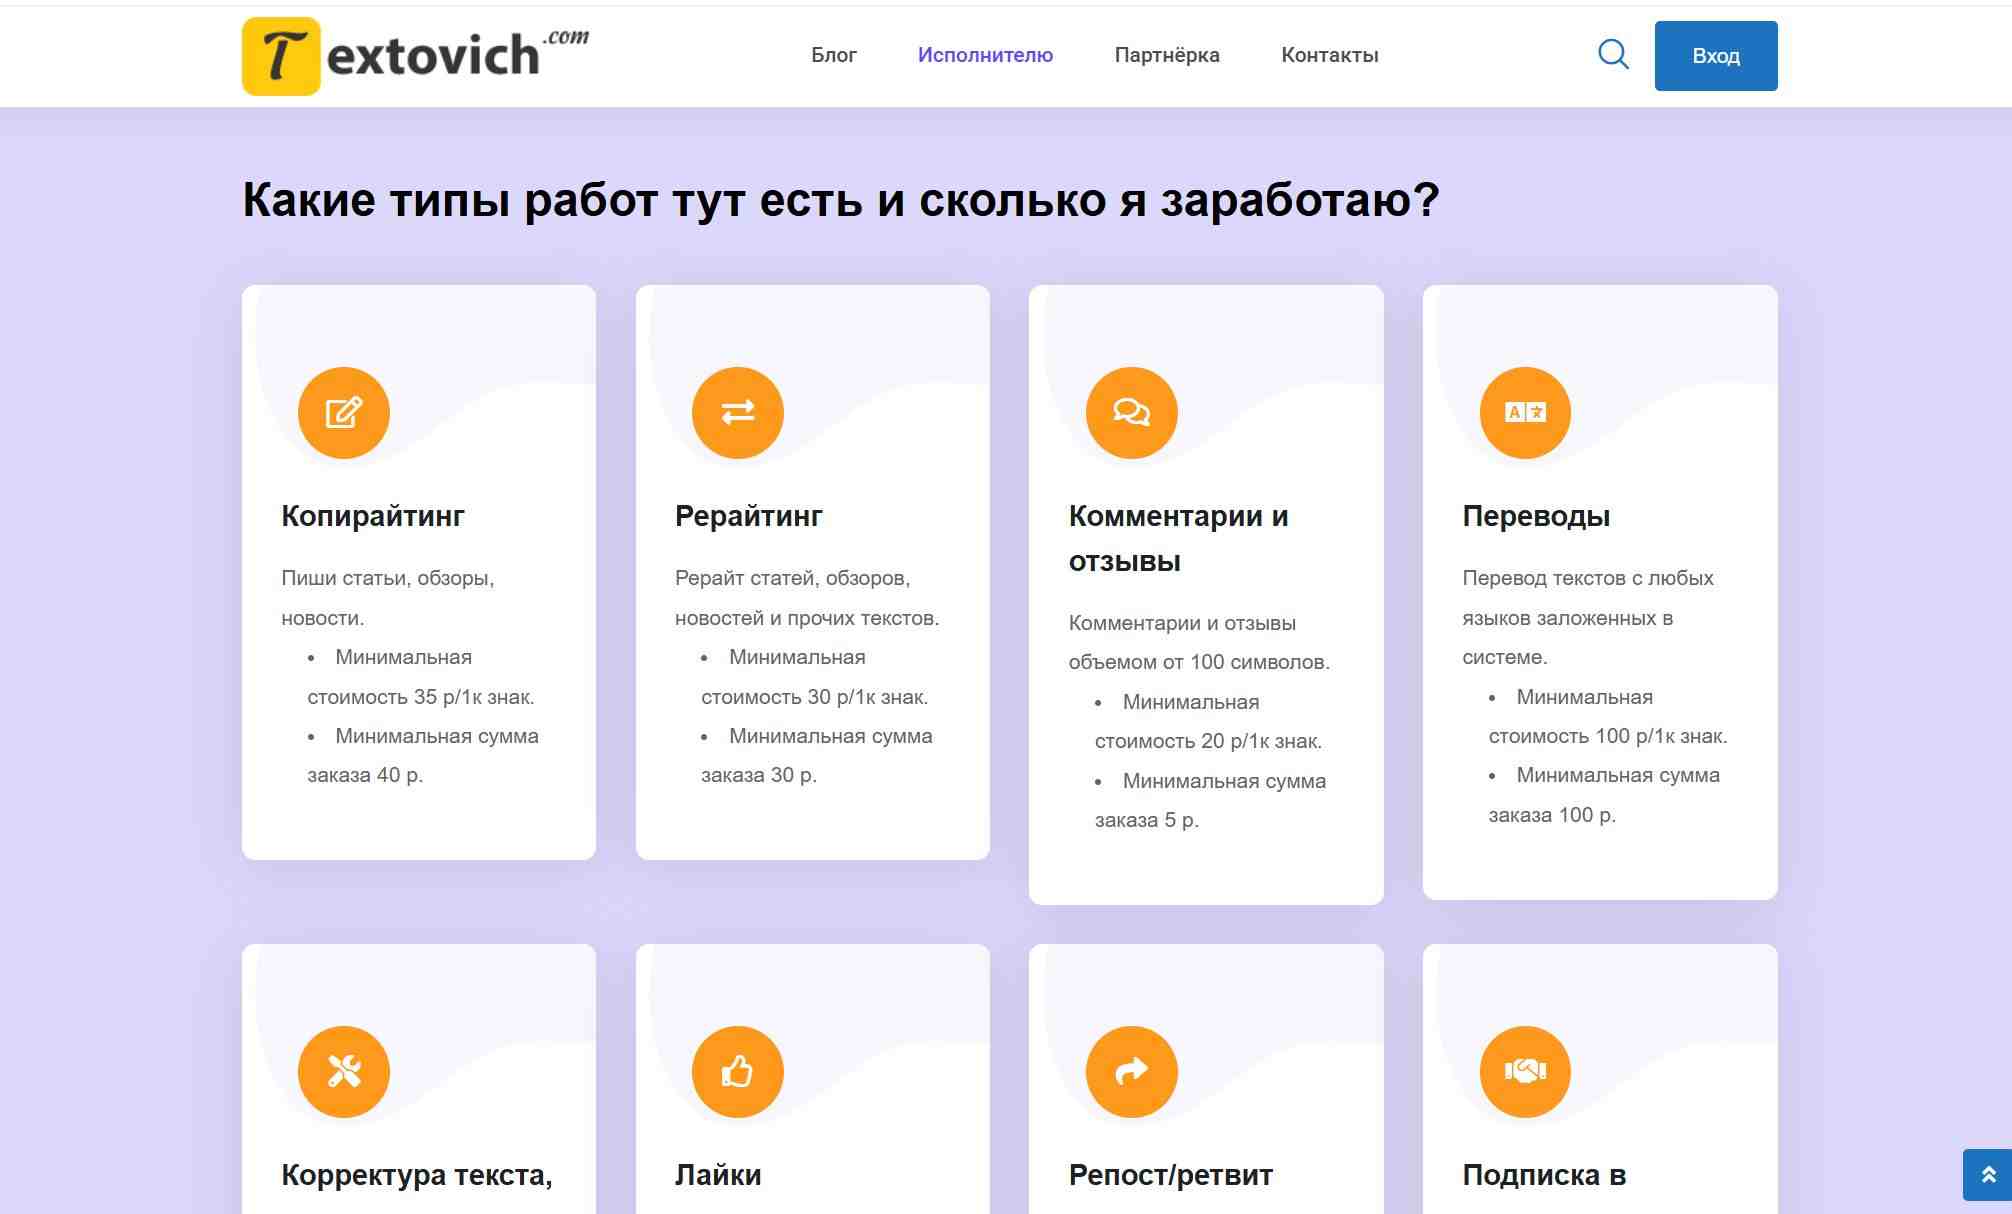The height and width of the screenshot is (1214, 2012).
Task: Click the Рерайтинг card title
Action: pyautogui.click(x=748, y=516)
